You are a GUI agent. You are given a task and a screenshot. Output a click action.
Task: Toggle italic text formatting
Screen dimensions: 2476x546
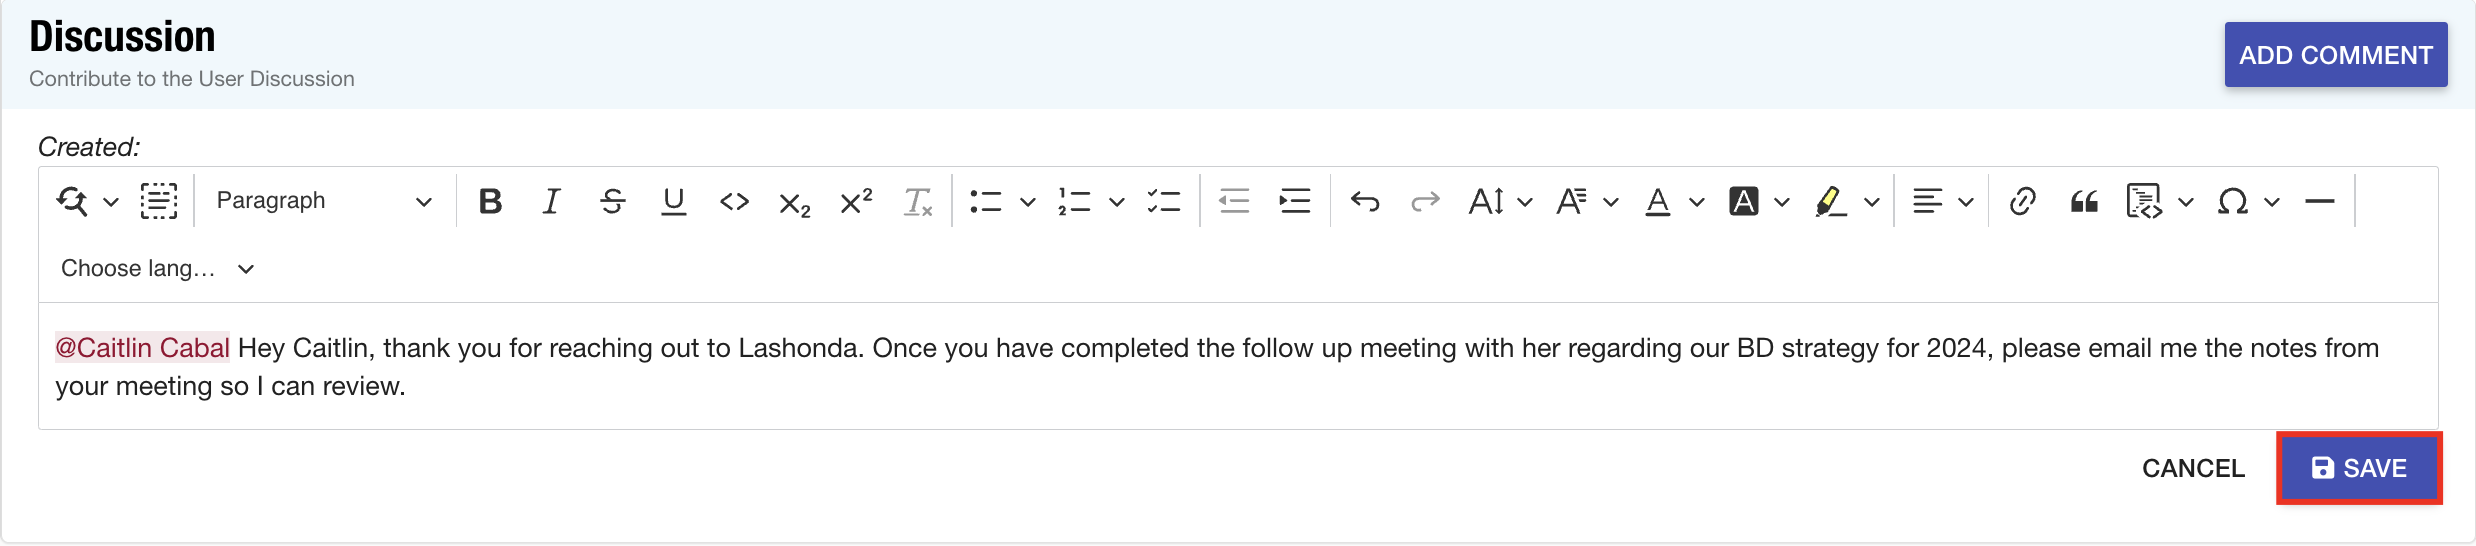(551, 201)
